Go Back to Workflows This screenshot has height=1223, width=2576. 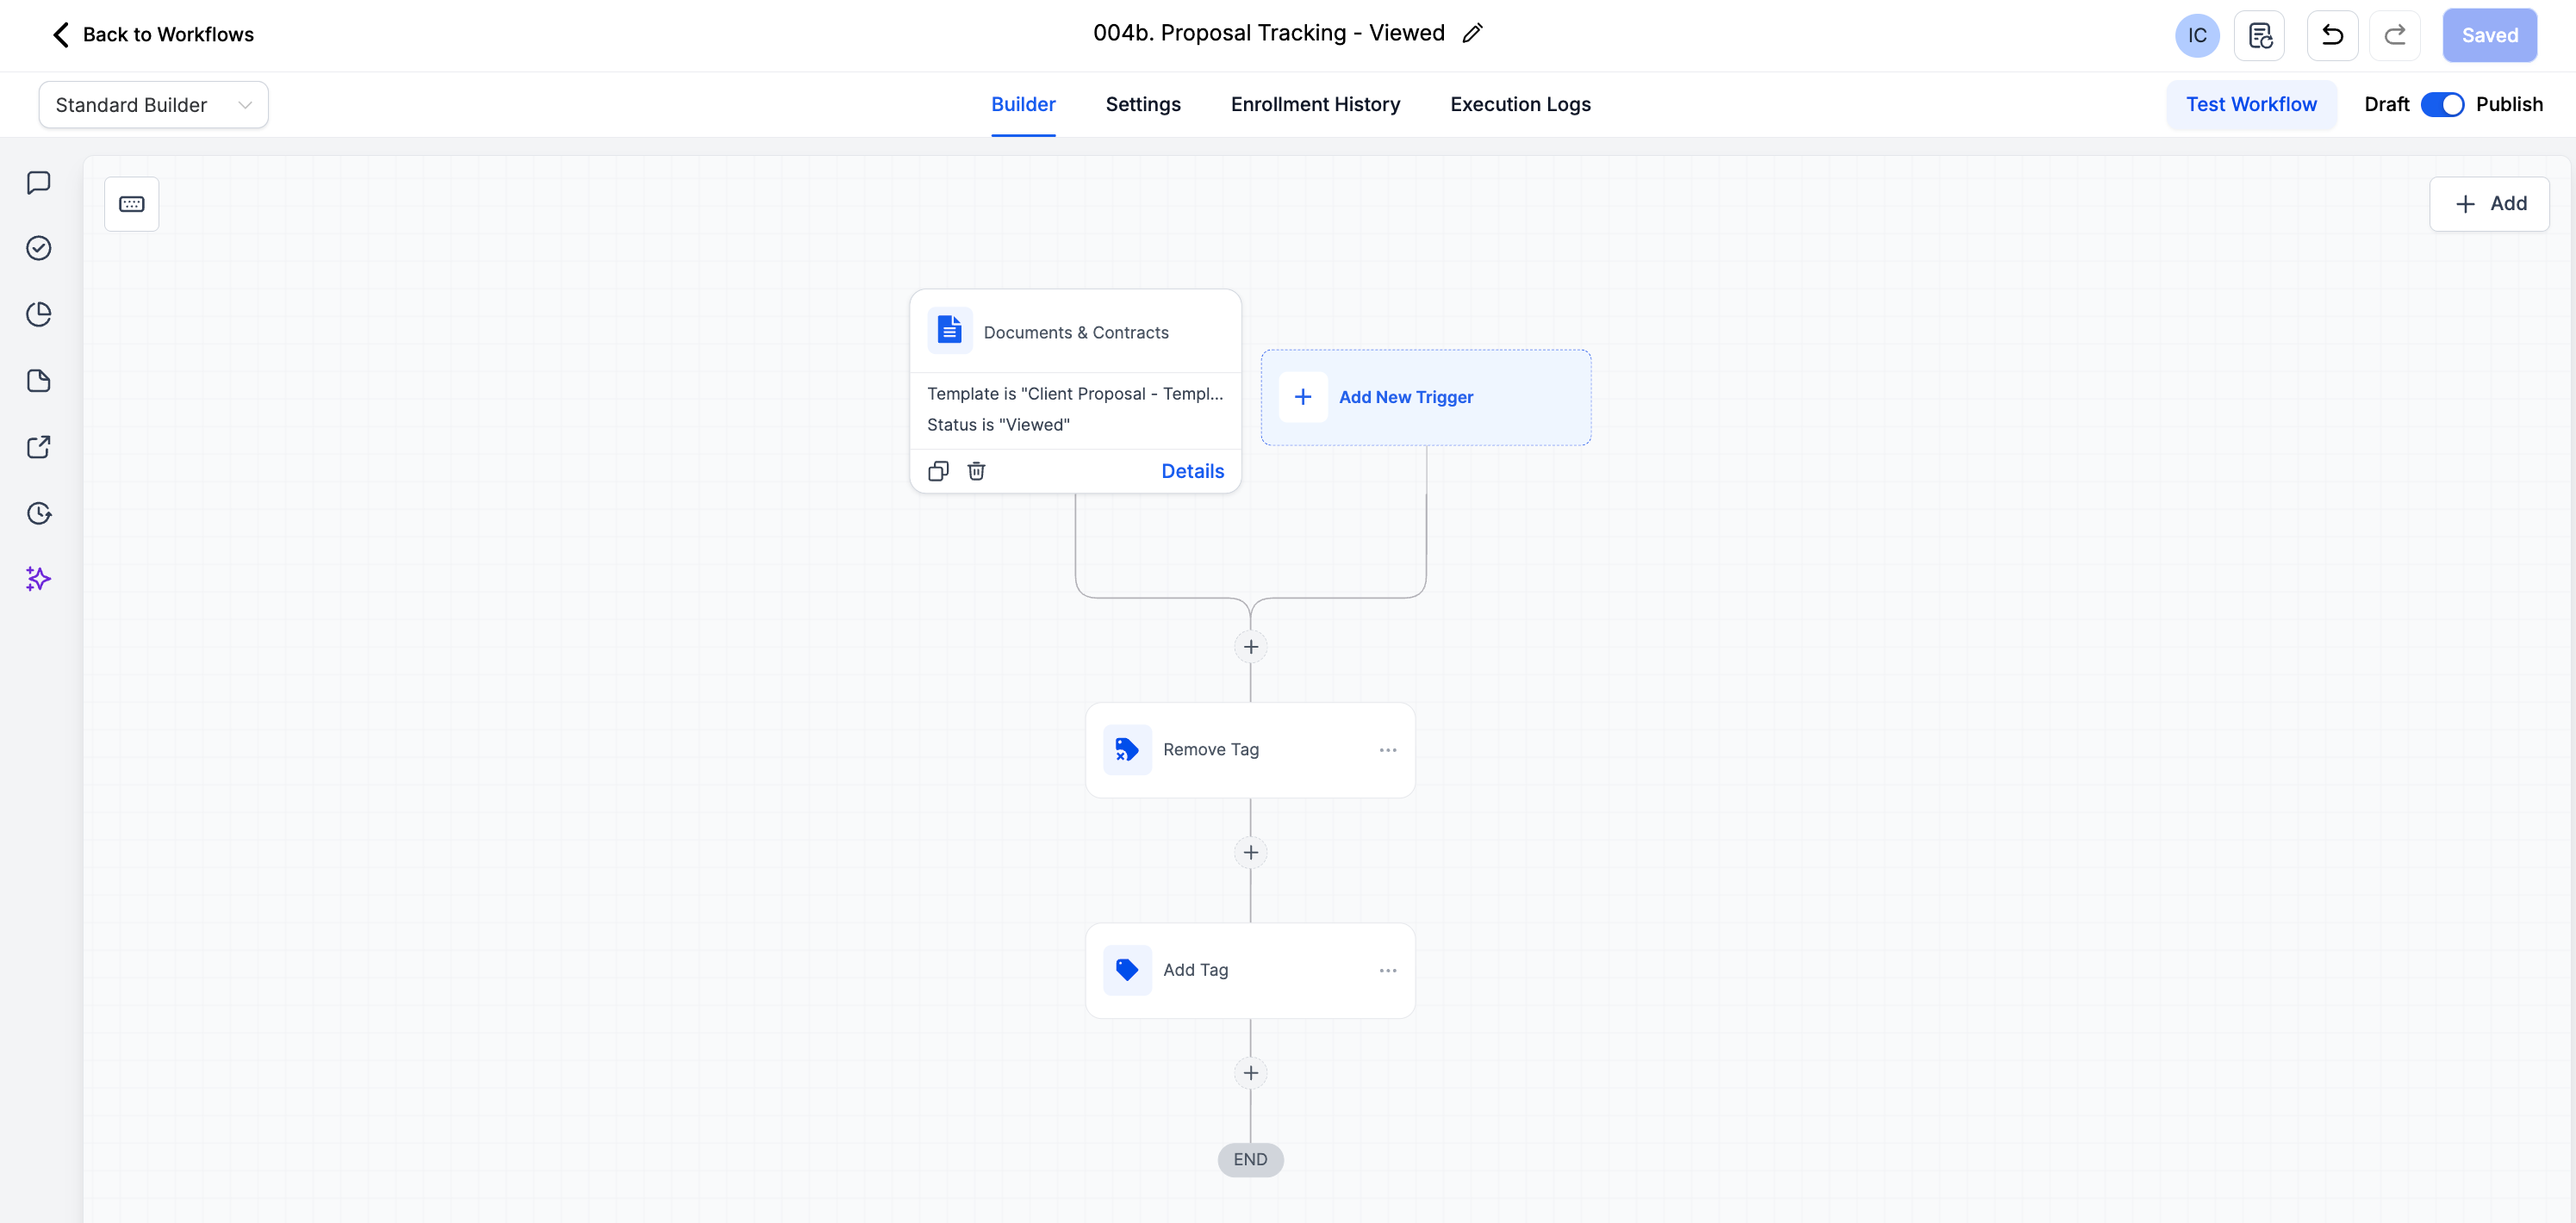152,35
